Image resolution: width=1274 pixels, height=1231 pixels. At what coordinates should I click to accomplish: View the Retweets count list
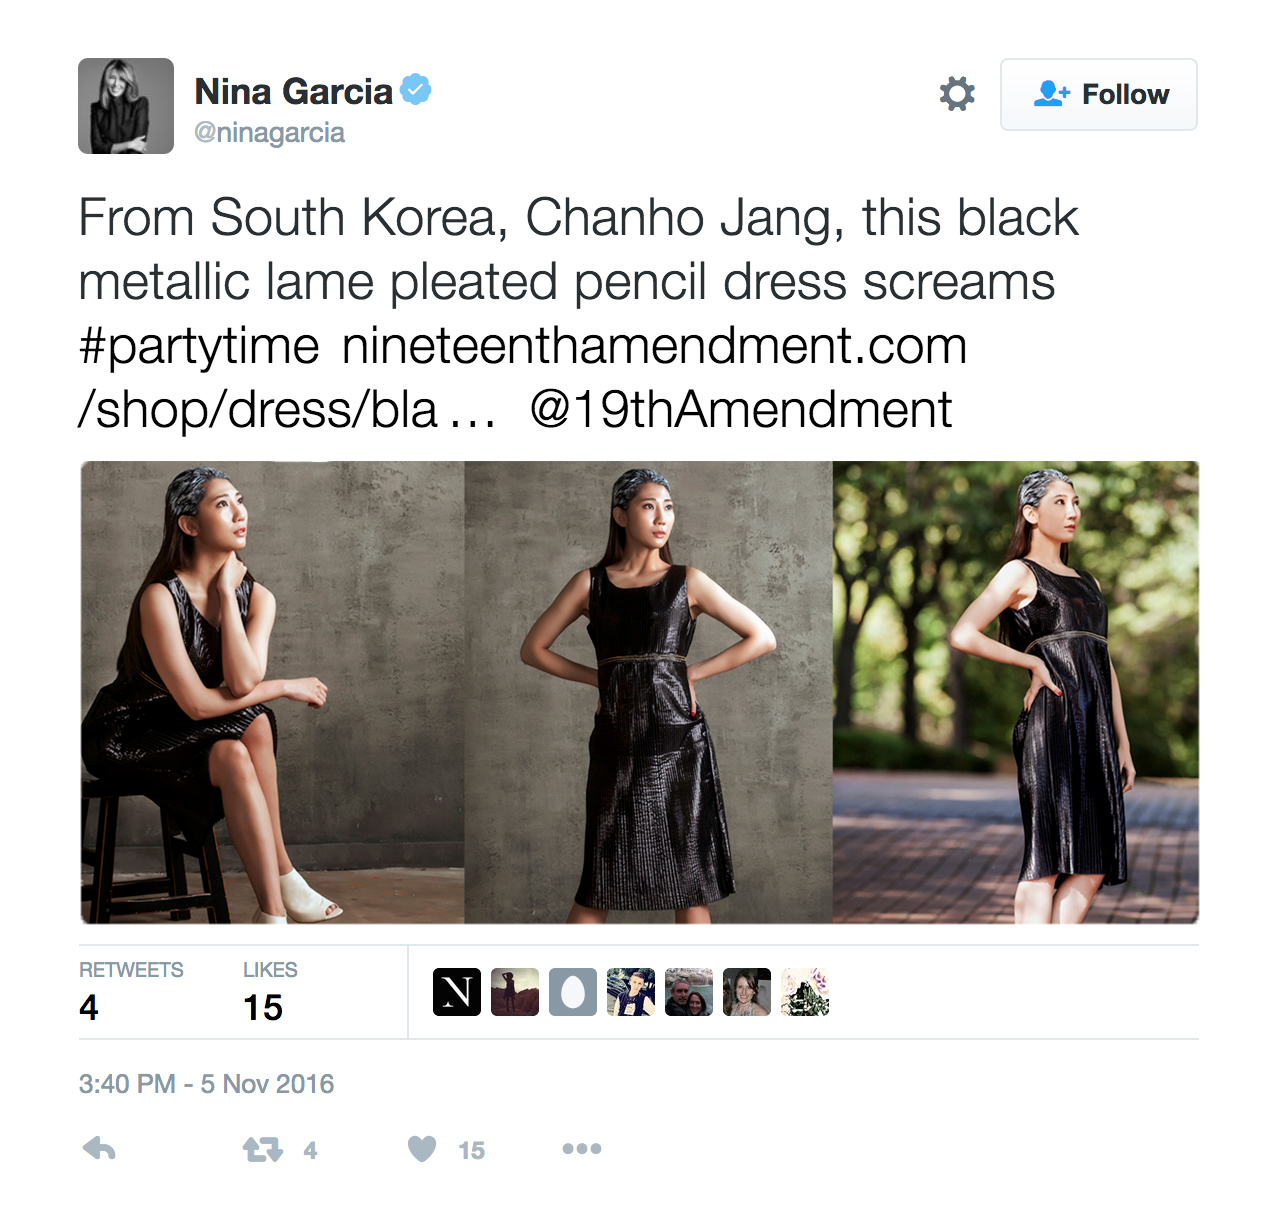tap(131, 992)
